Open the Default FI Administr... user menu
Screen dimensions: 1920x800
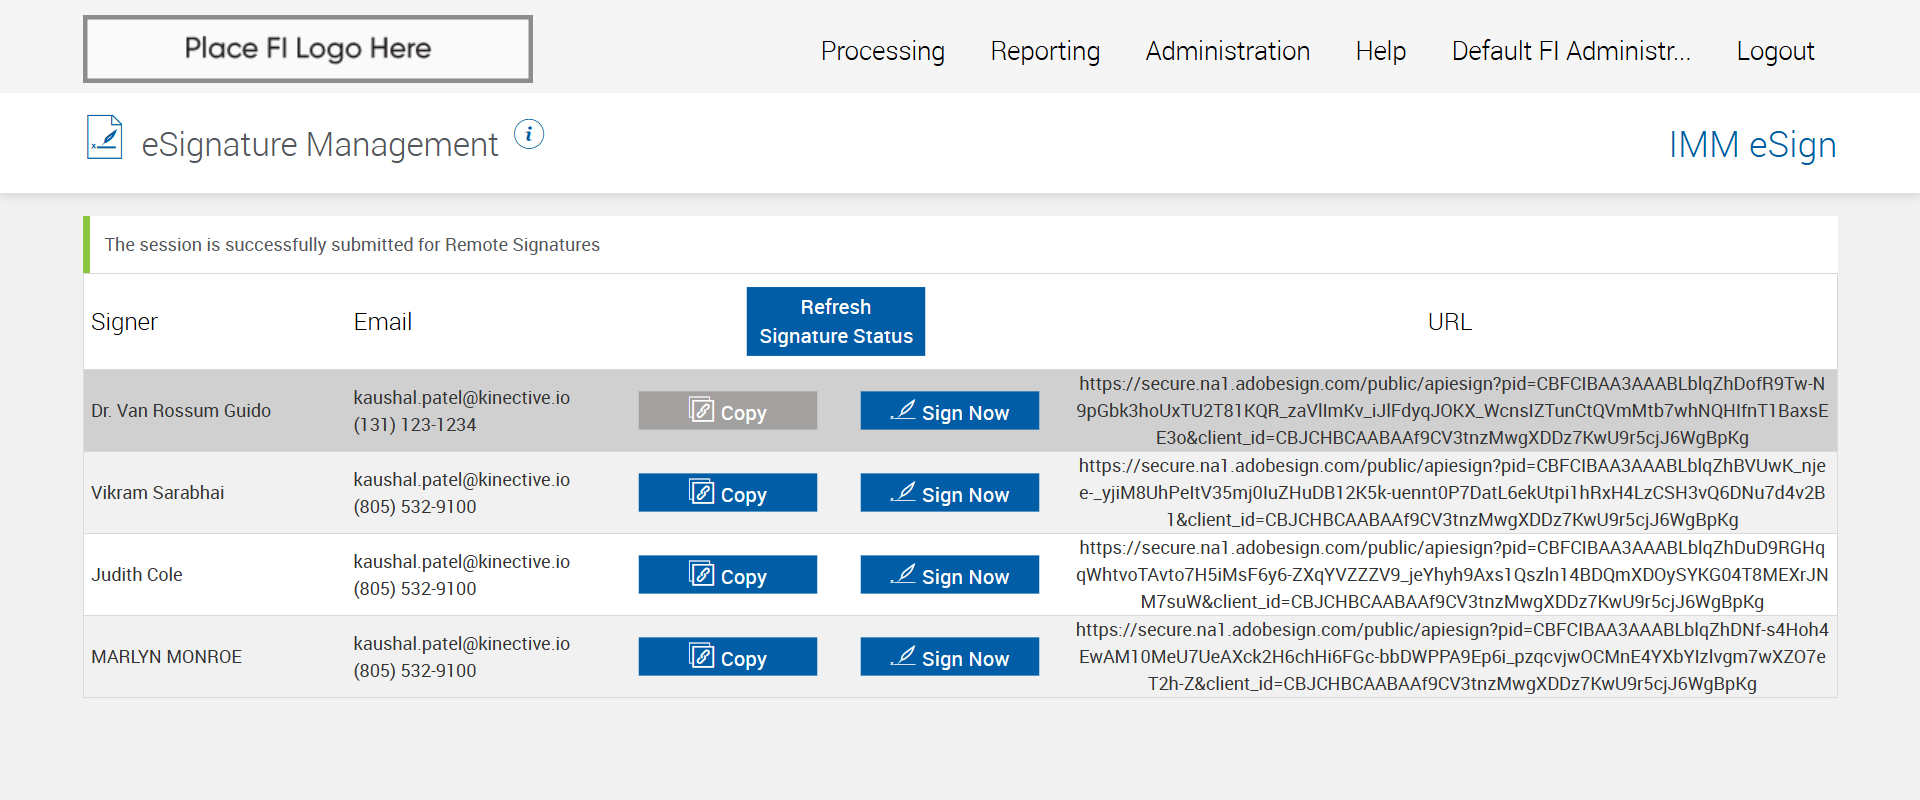click(x=1570, y=51)
